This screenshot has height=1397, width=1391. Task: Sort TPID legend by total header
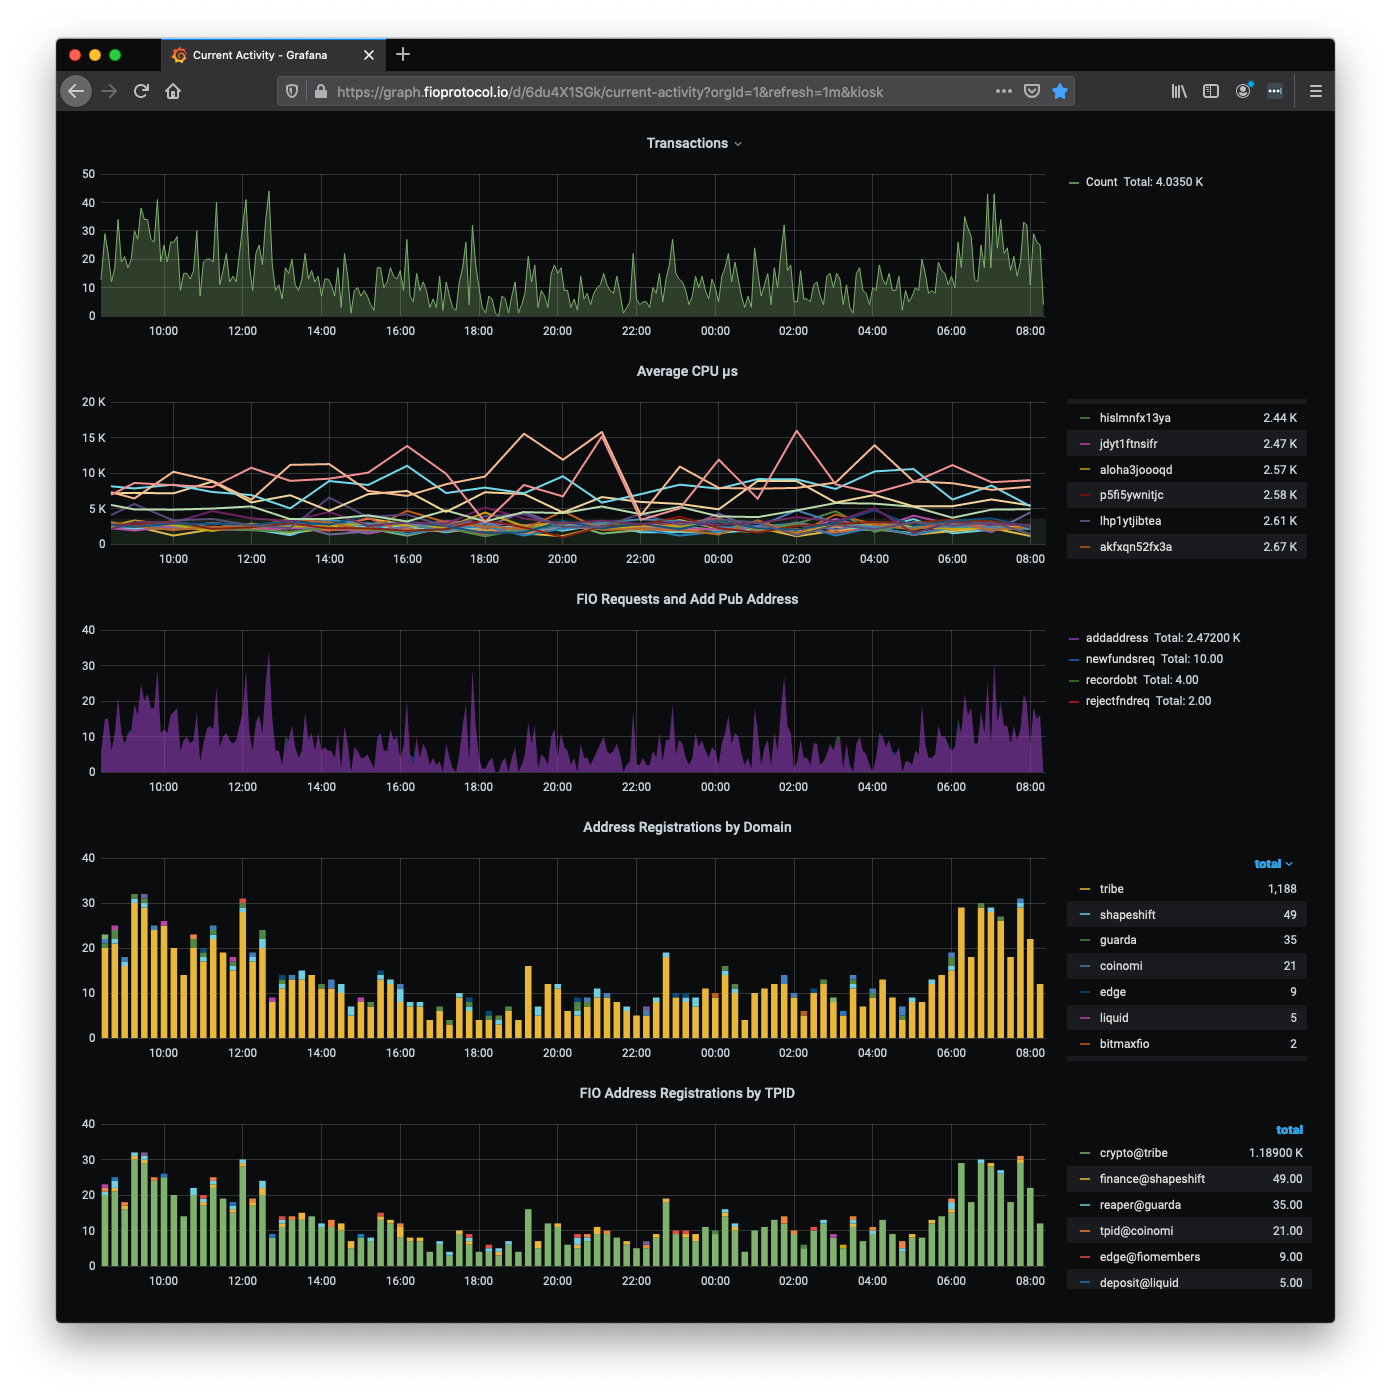click(1289, 1130)
